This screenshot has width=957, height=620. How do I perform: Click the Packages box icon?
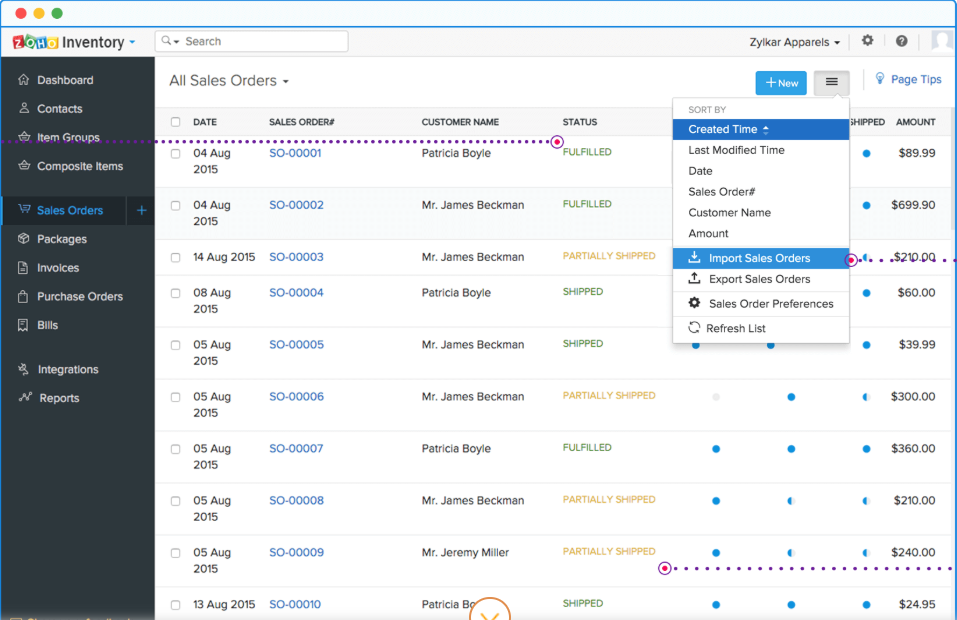24,239
